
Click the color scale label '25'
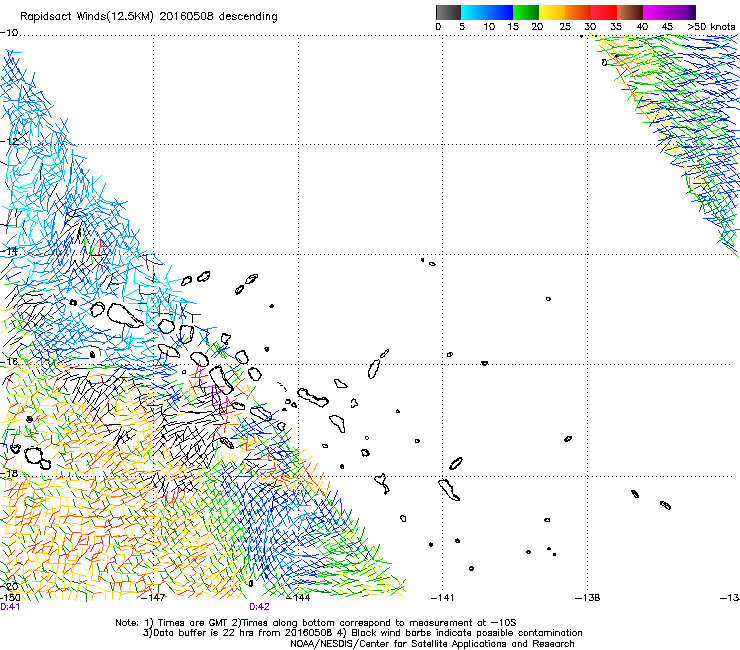[x=565, y=27]
